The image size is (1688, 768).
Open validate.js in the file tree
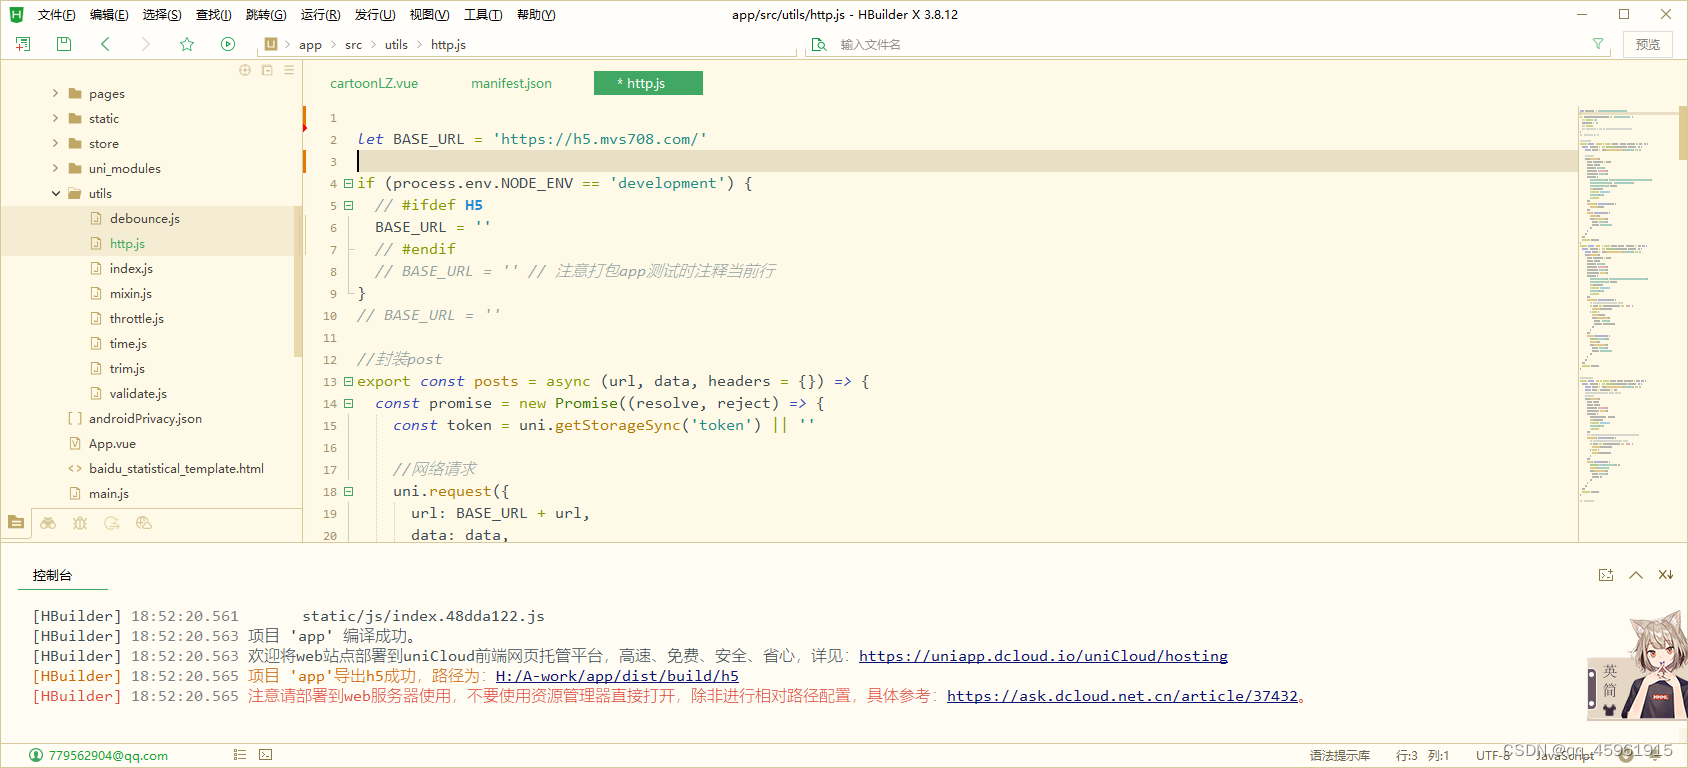[138, 393]
